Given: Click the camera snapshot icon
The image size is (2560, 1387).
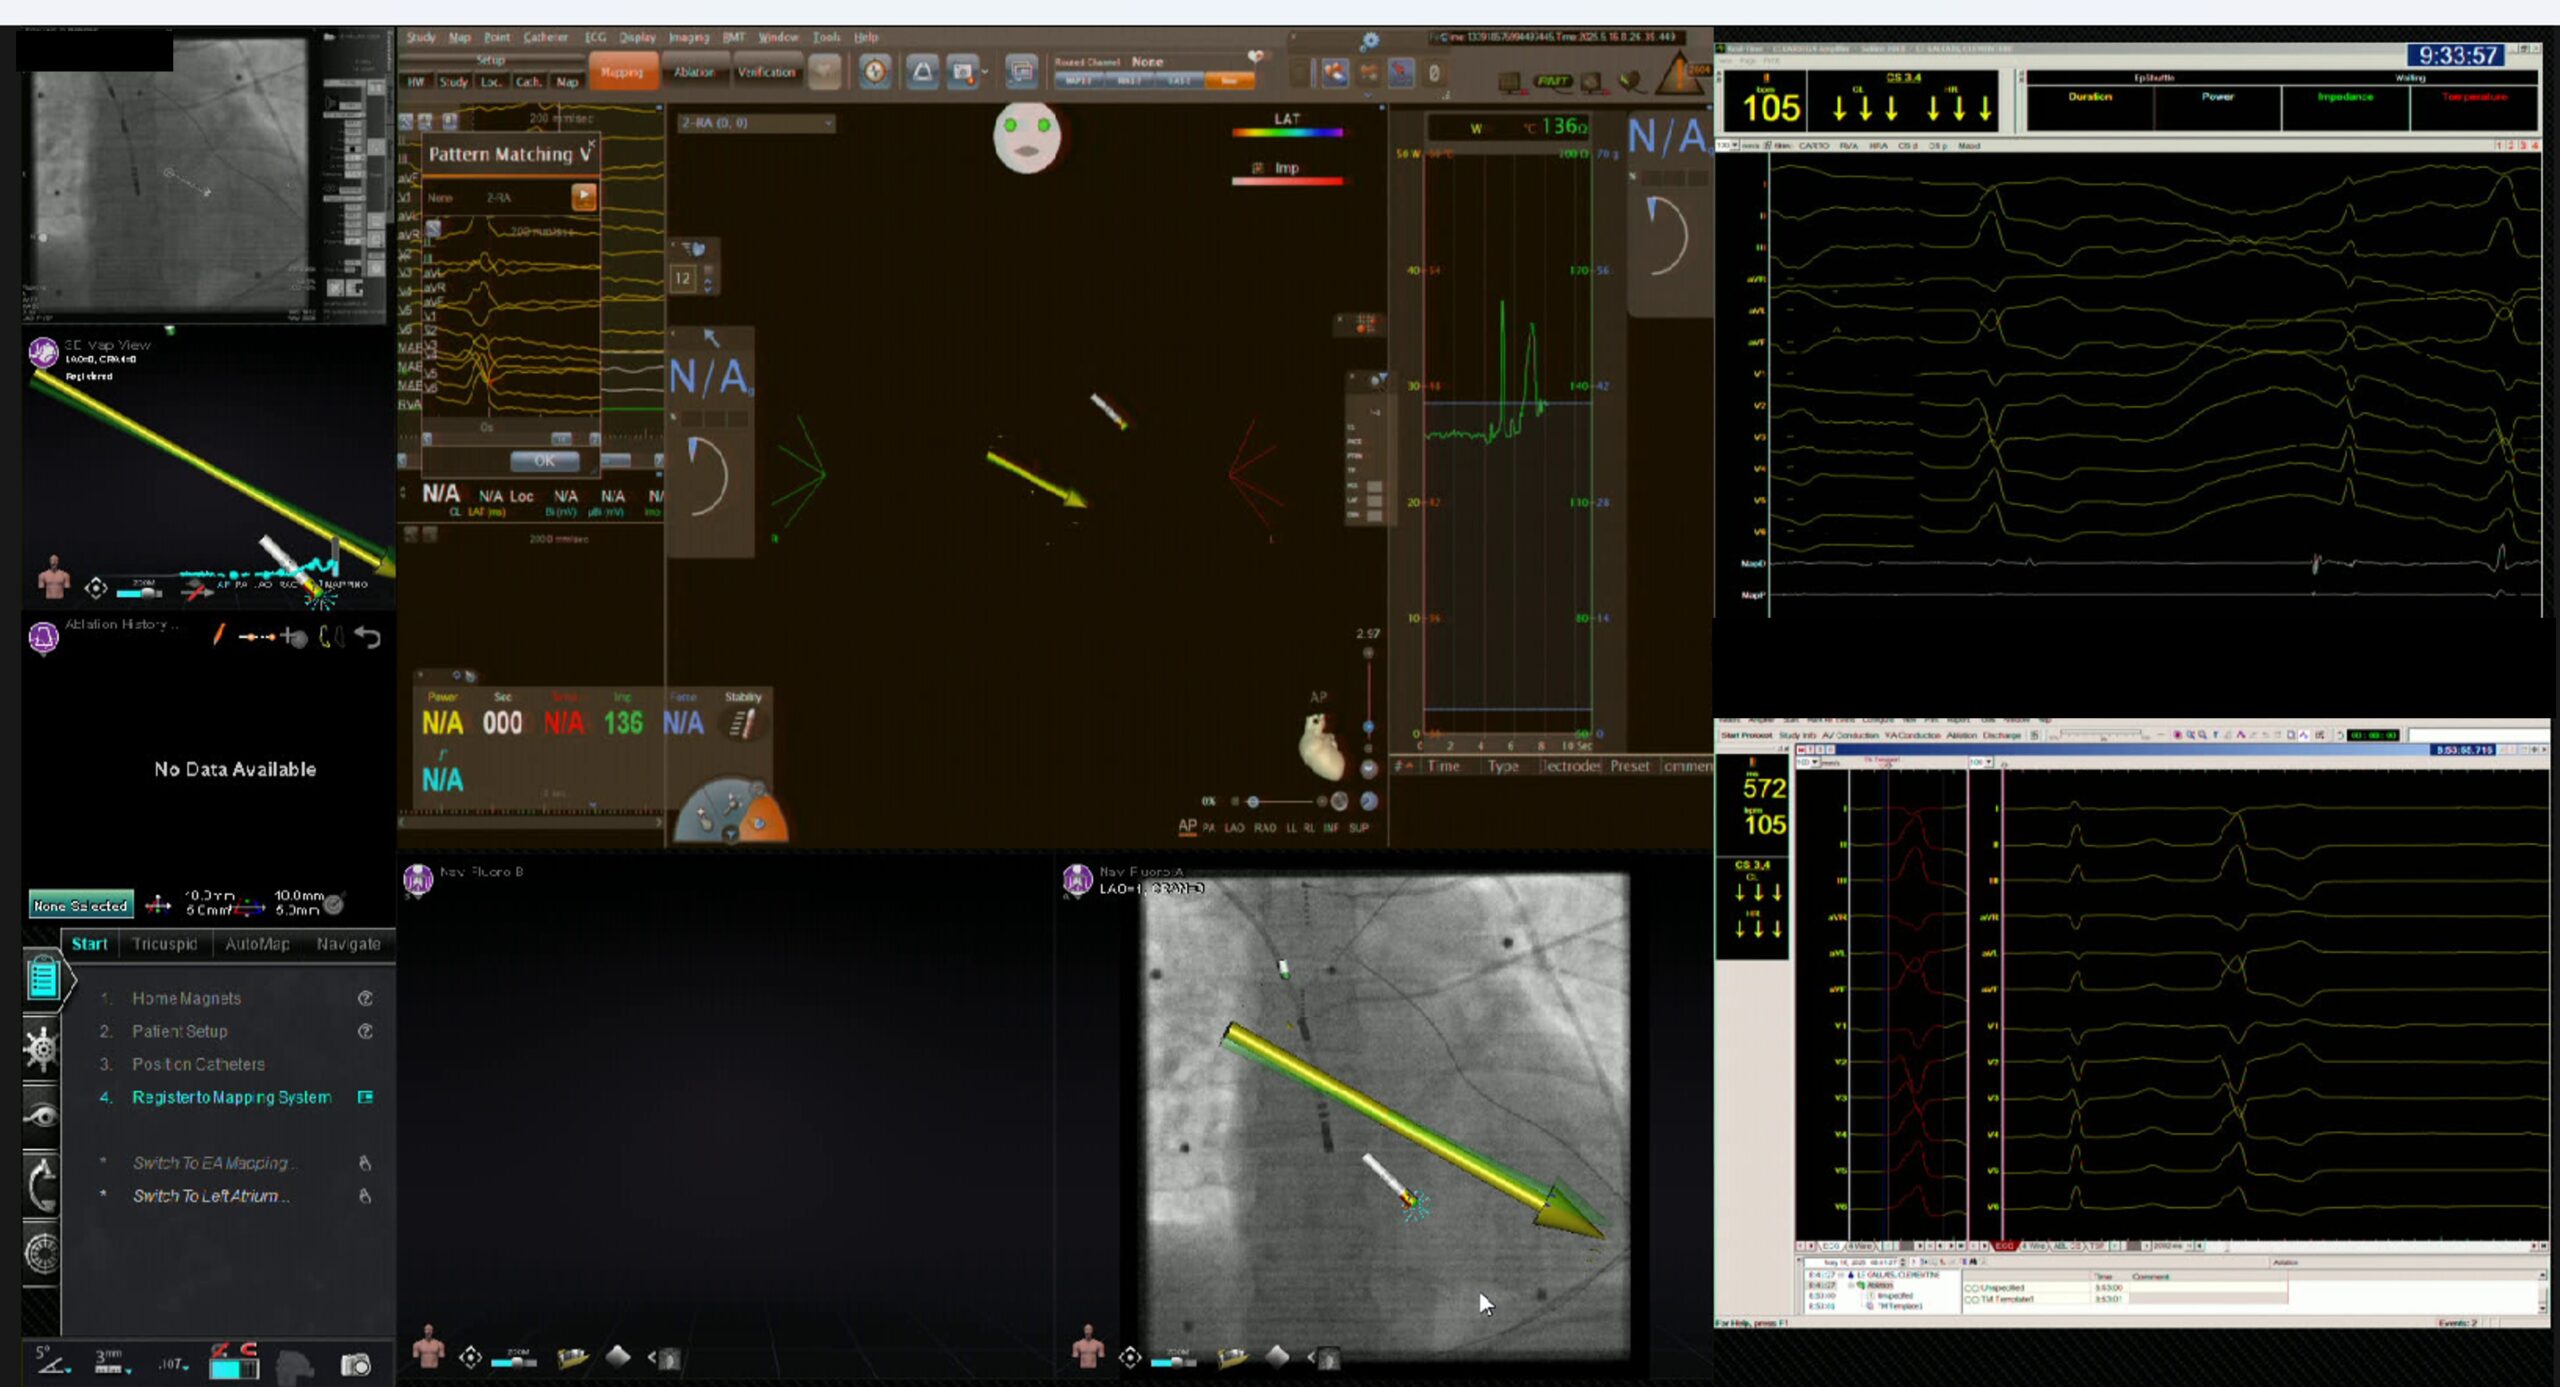Looking at the screenshot, I should point(355,1364).
